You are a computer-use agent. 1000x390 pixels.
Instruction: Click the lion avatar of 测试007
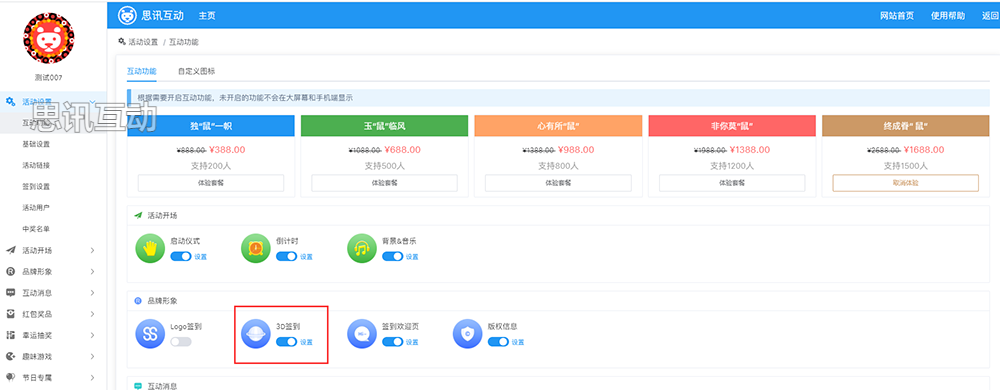point(48,38)
